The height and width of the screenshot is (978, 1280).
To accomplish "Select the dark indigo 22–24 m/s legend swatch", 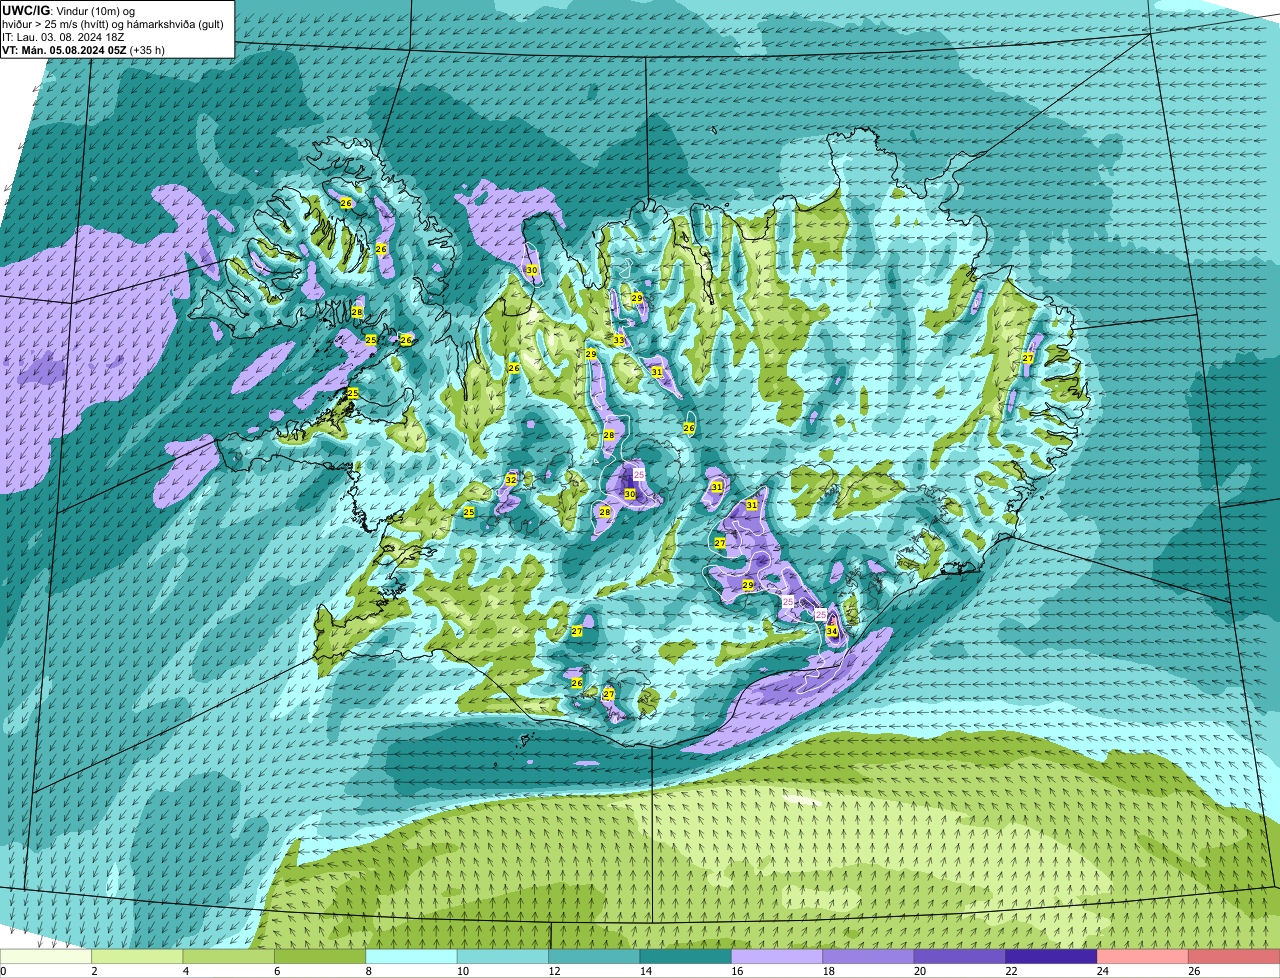I will pyautogui.click(x=1051, y=956).
